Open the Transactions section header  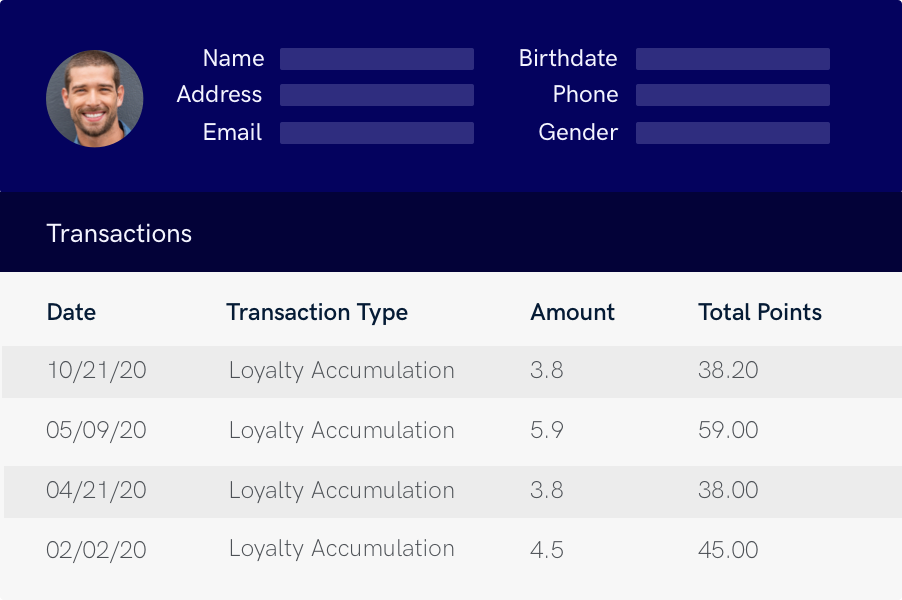119,234
